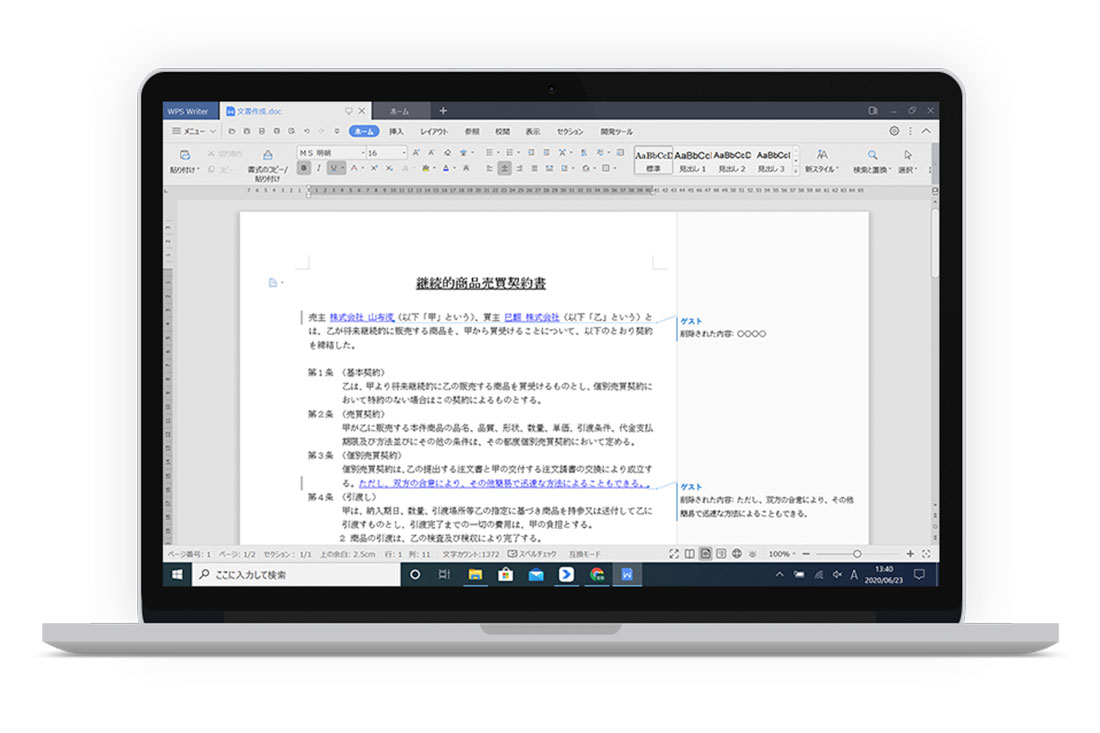Click the paragraph shading icon
This screenshot has height=733, width=1100.
coord(586,168)
